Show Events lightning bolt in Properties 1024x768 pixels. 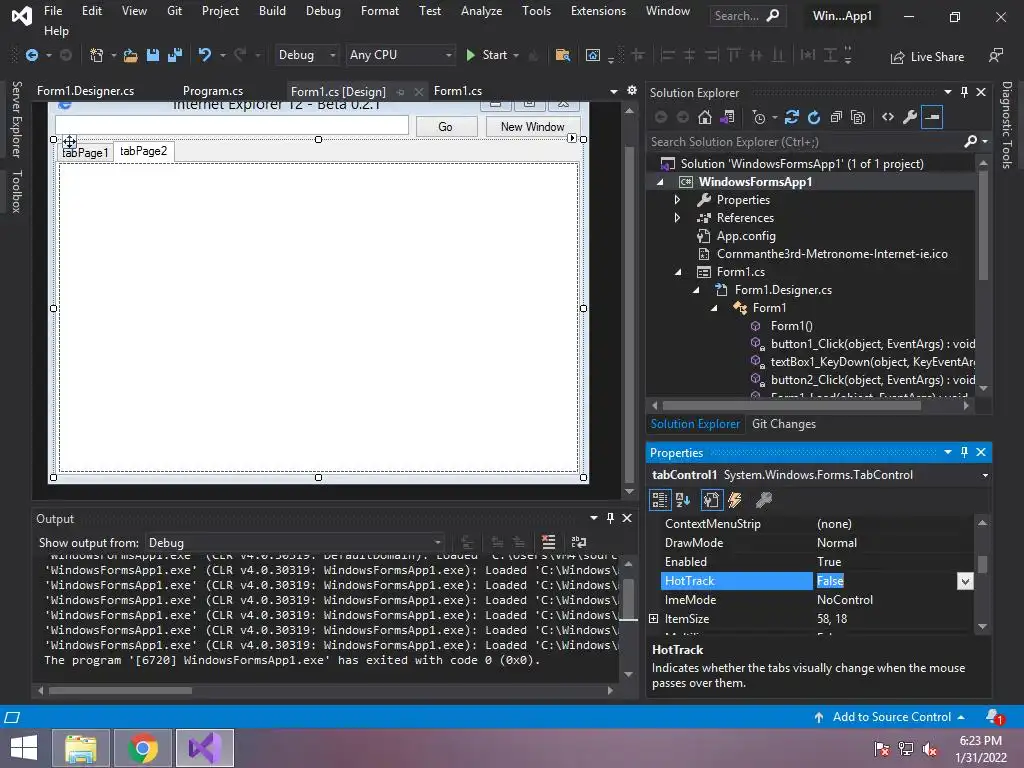point(735,500)
